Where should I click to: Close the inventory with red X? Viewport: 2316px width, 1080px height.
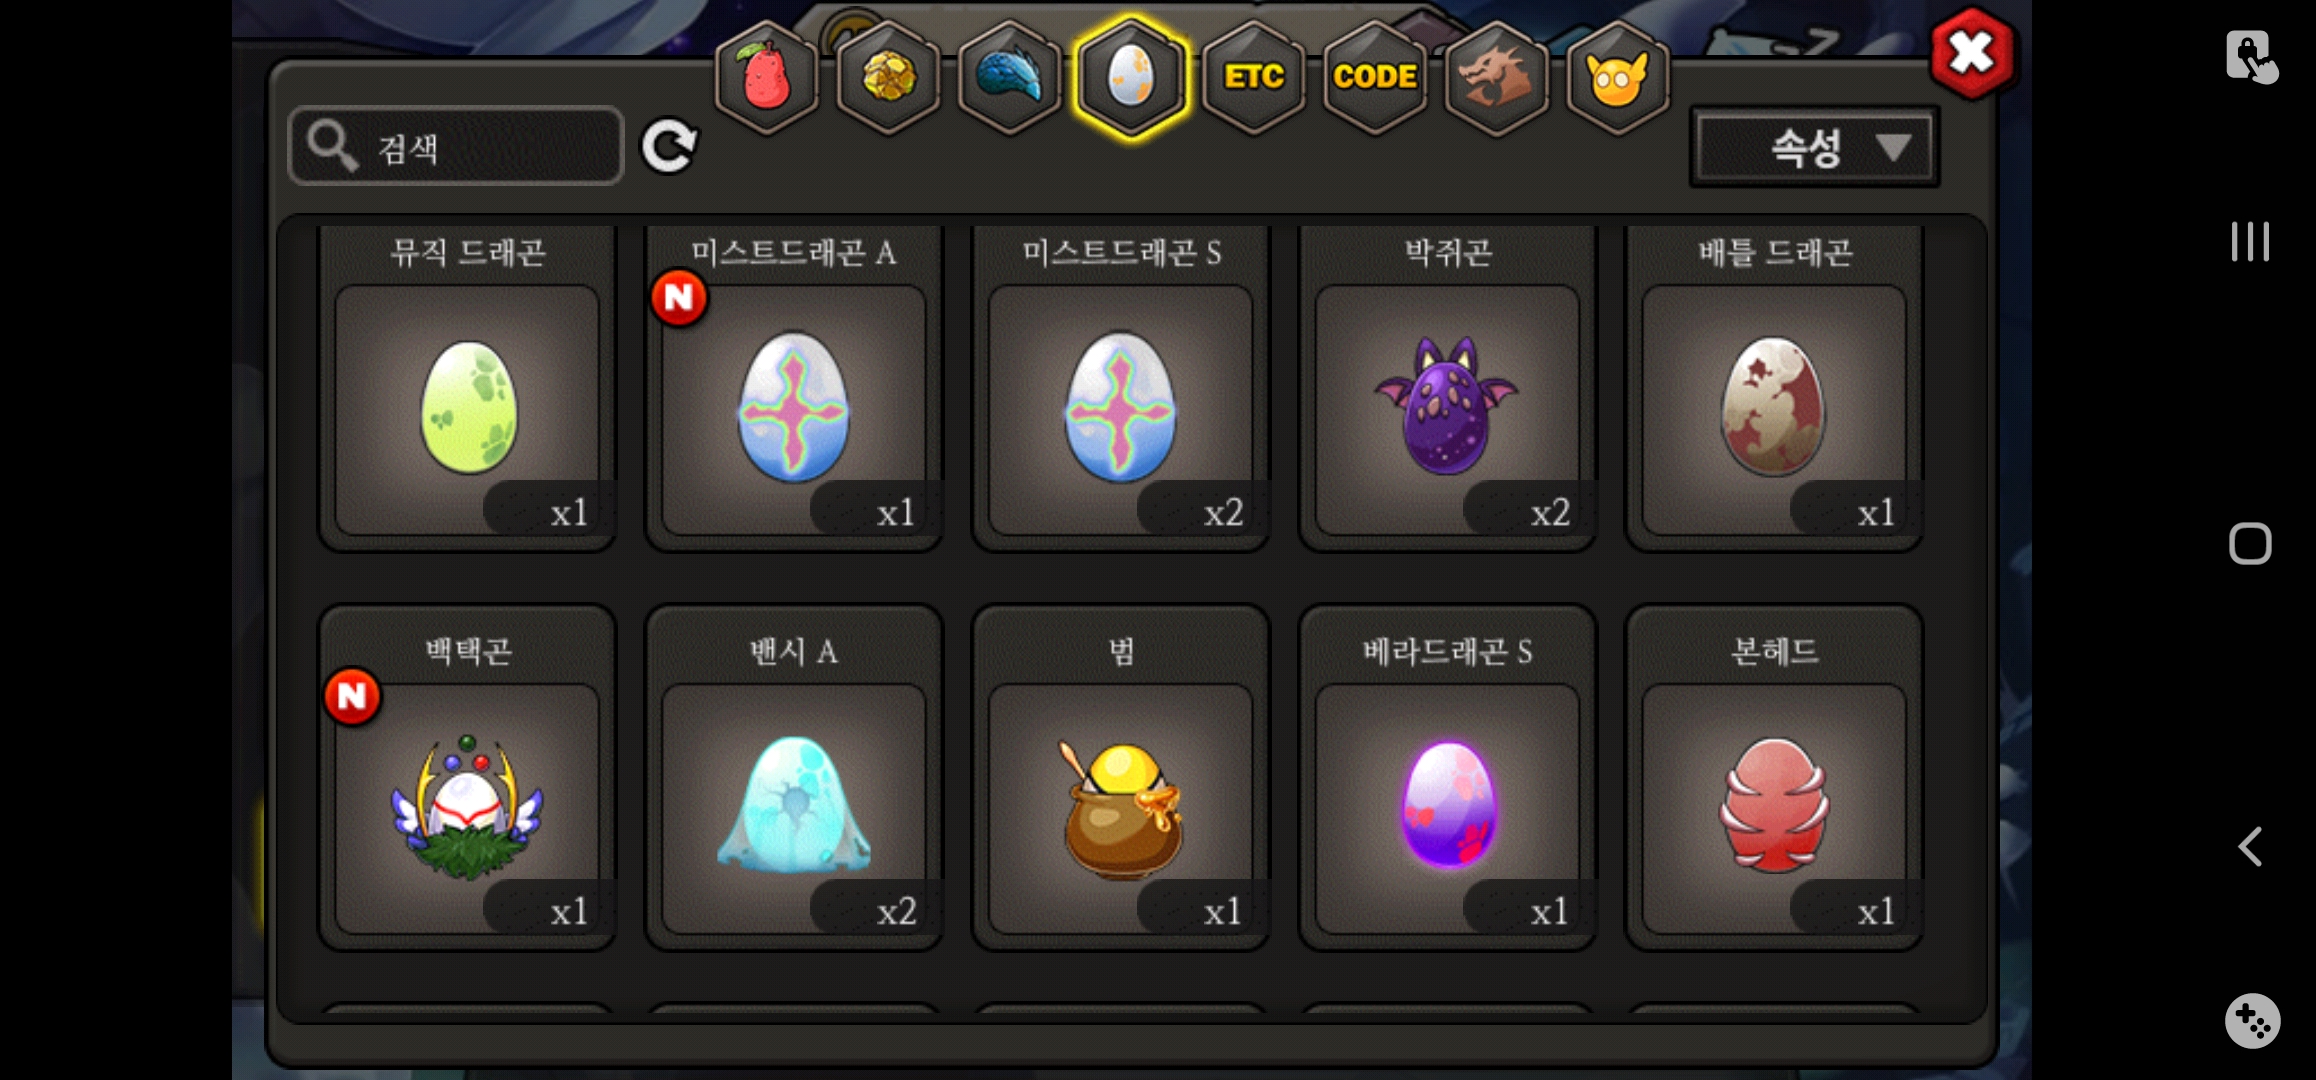[1971, 53]
